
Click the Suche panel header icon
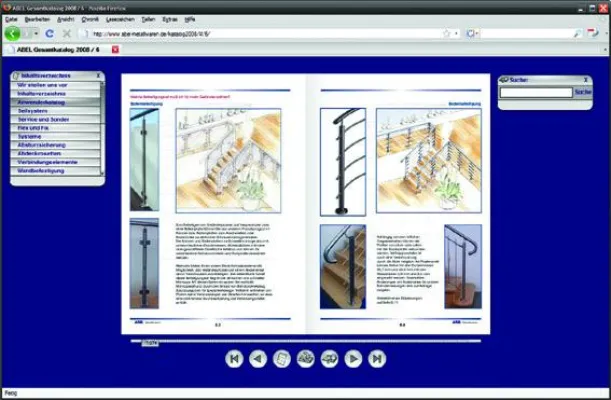504,79
